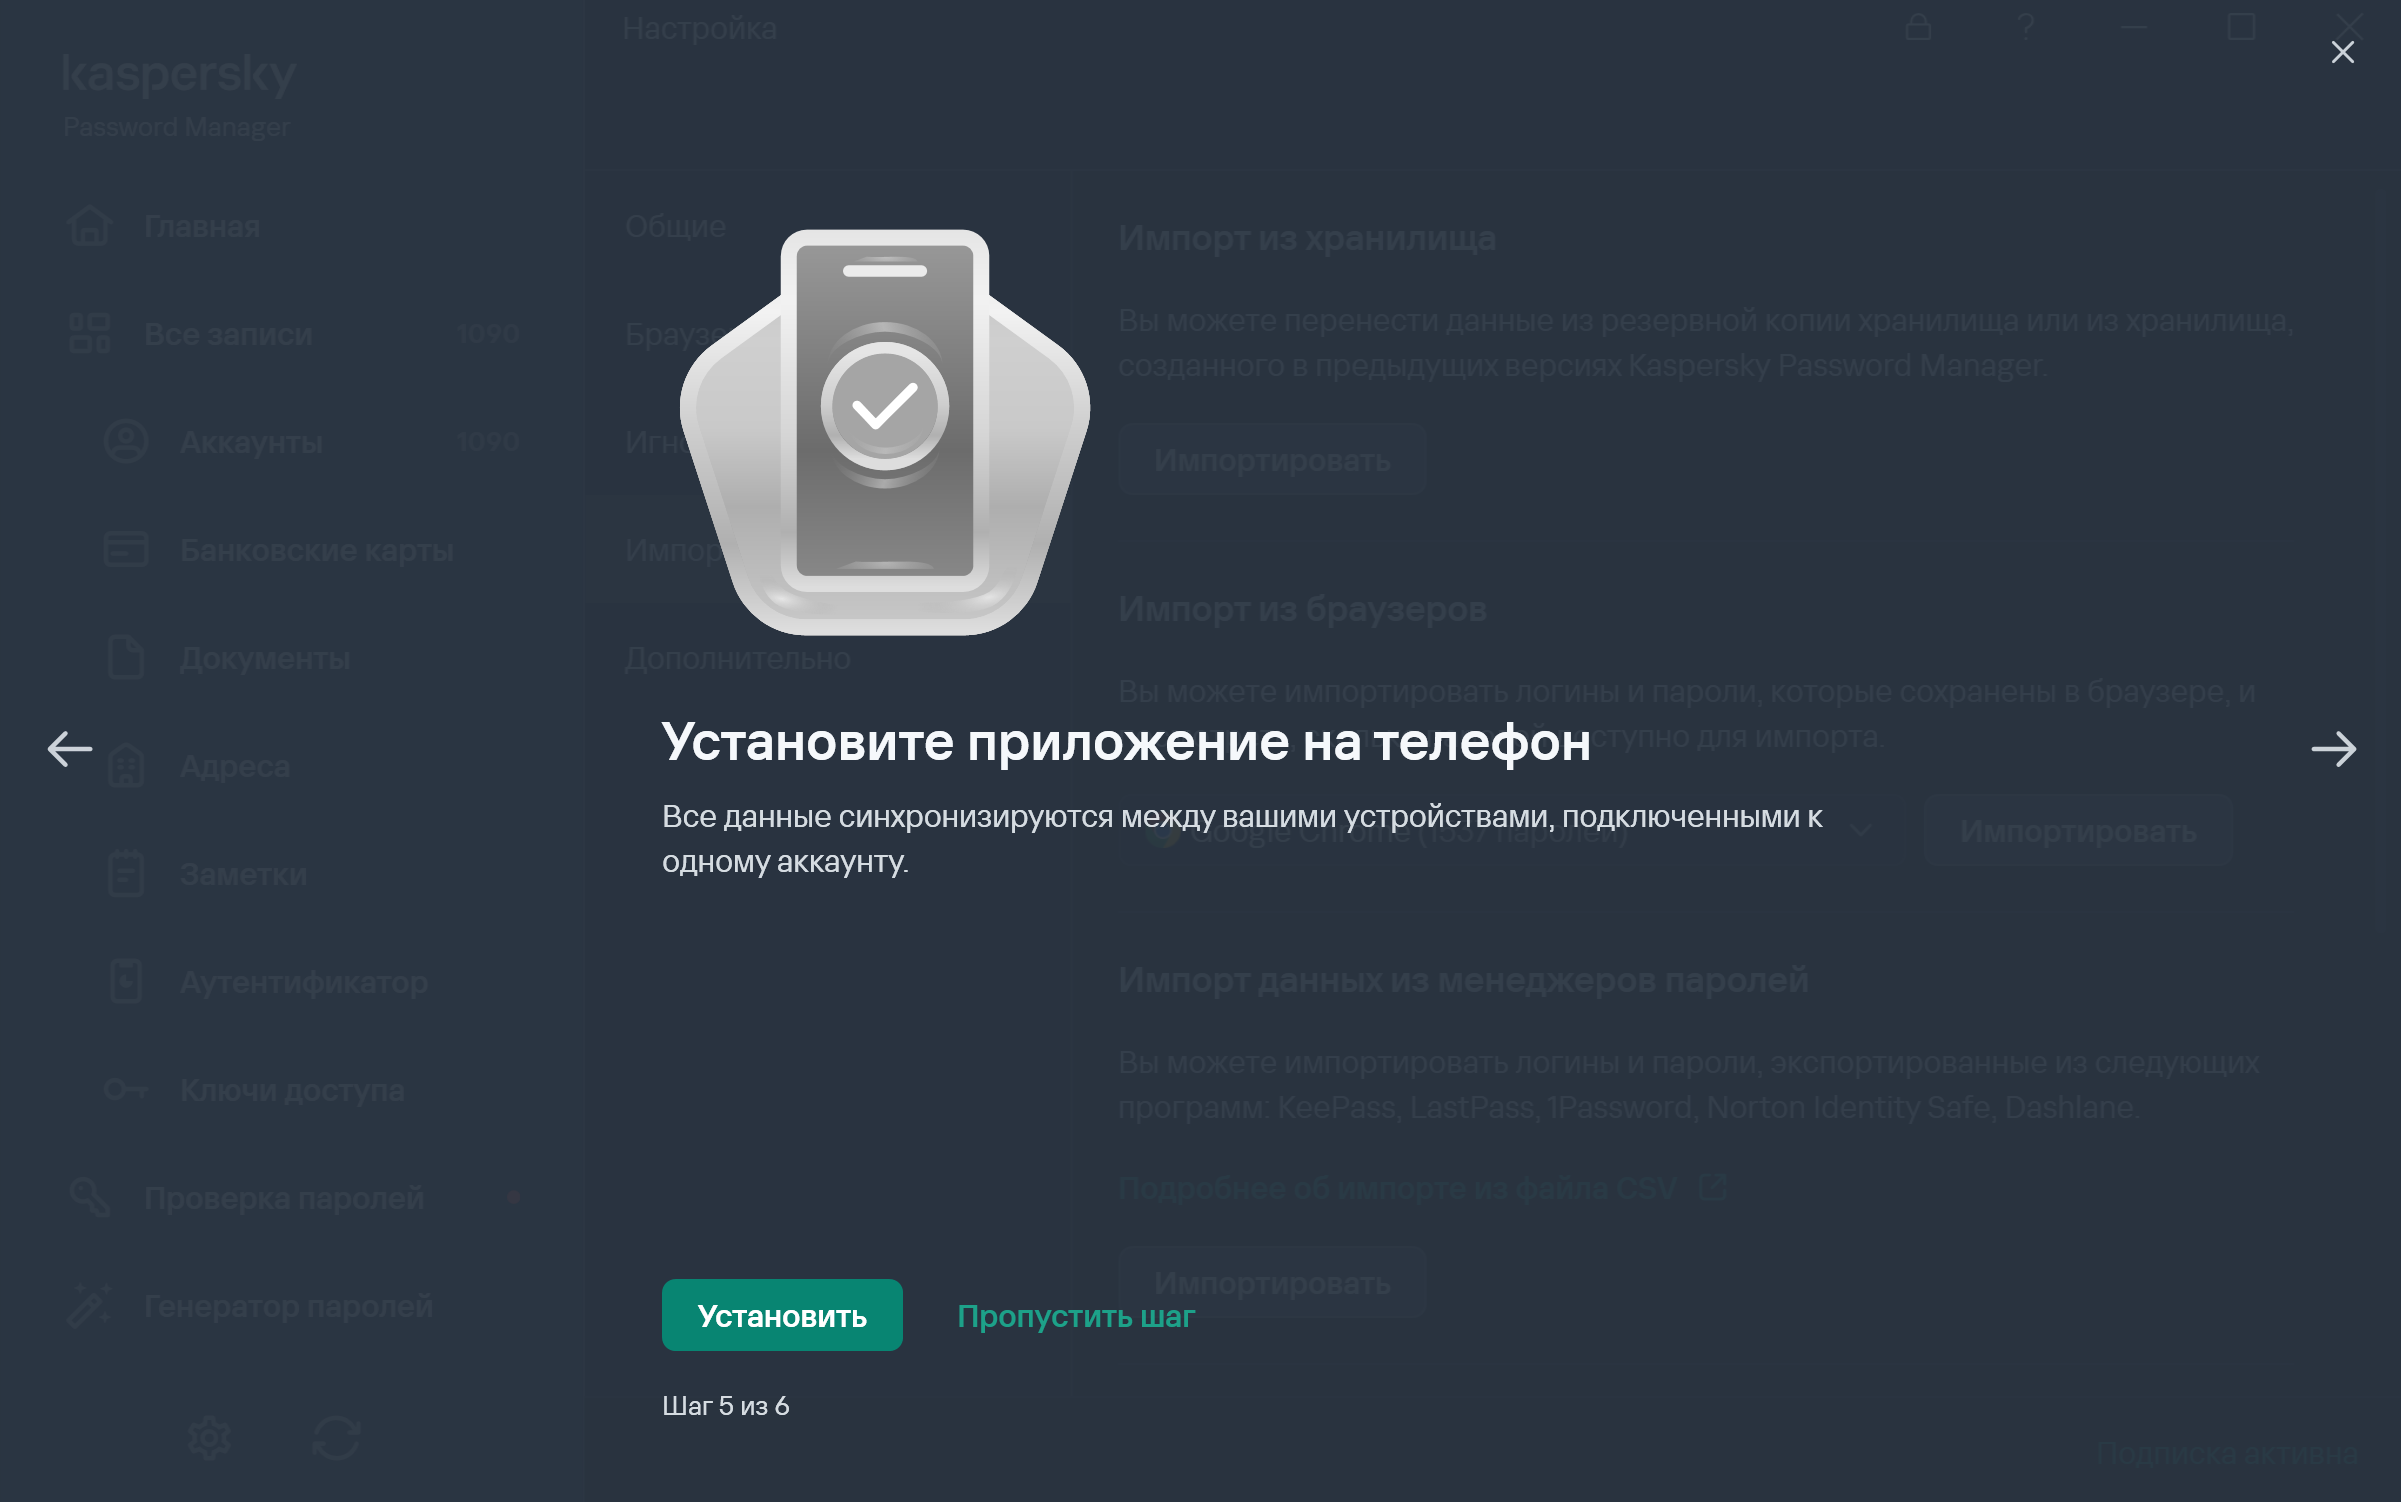Open Главная home in sidebar

pyautogui.click(x=201, y=227)
